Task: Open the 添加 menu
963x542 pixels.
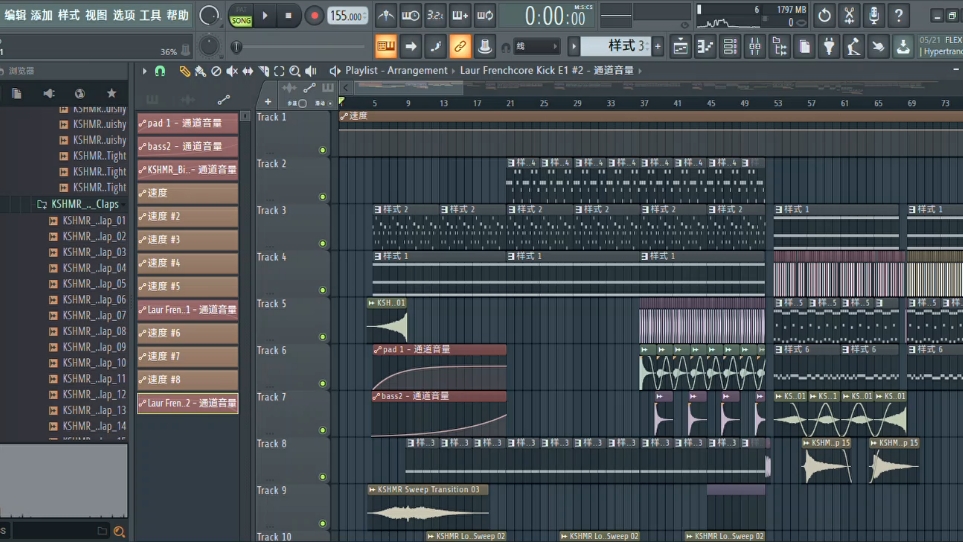Action: [42, 15]
